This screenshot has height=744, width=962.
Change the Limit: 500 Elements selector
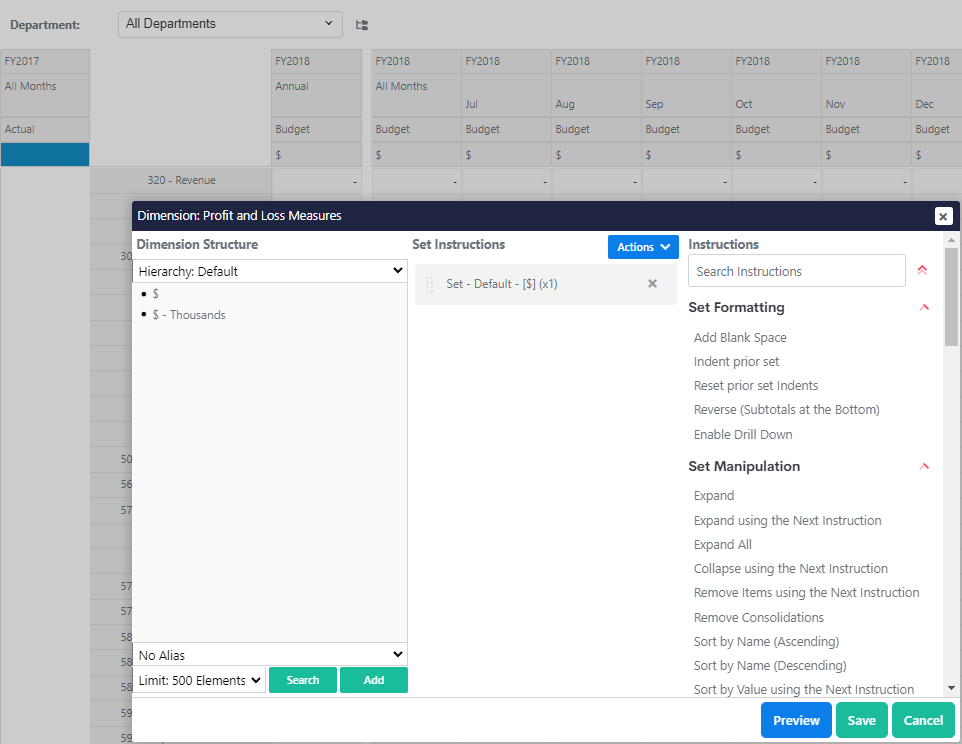coord(200,680)
